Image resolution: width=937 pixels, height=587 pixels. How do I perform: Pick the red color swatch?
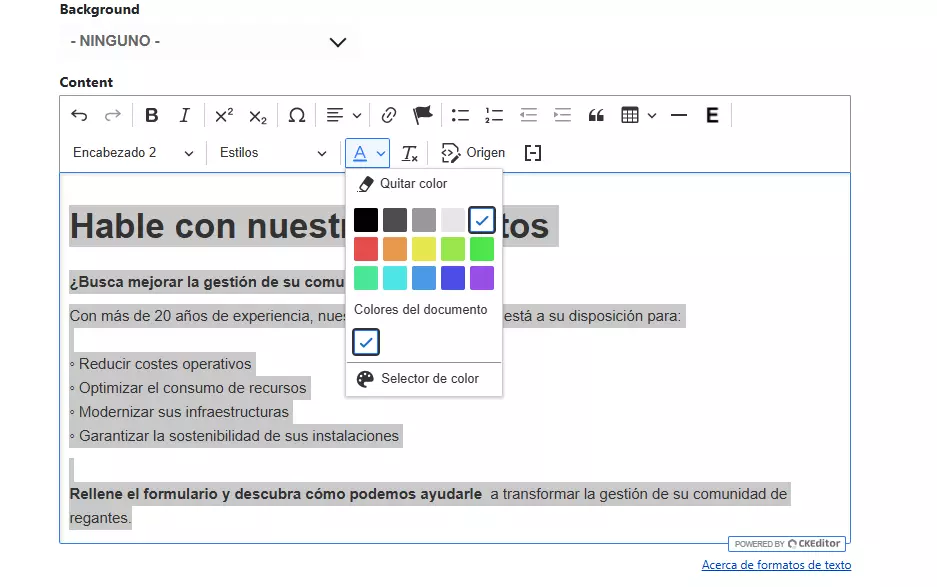tap(365, 248)
